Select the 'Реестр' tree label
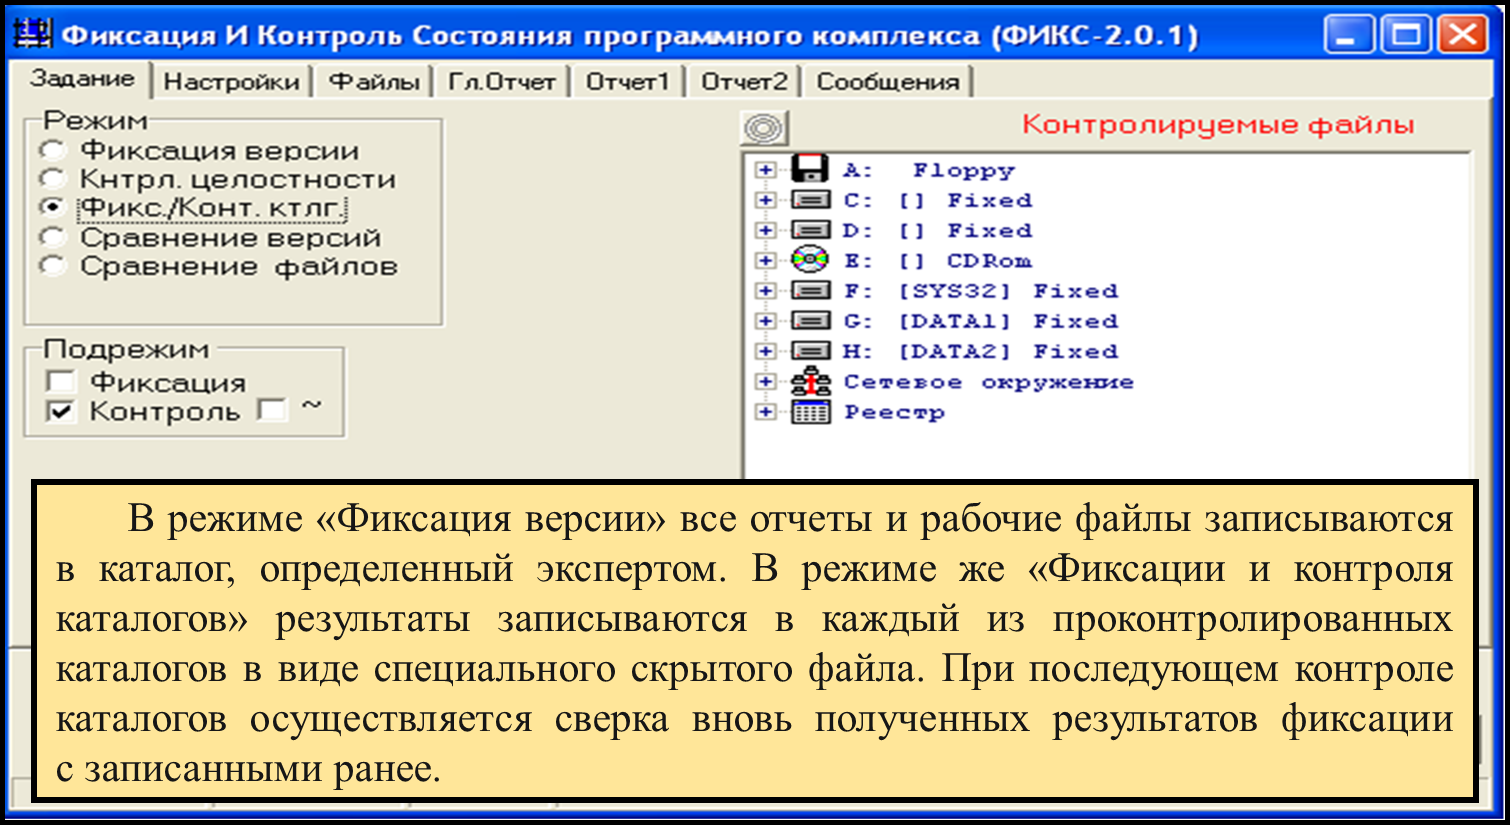The width and height of the screenshot is (1510, 825). click(x=894, y=412)
